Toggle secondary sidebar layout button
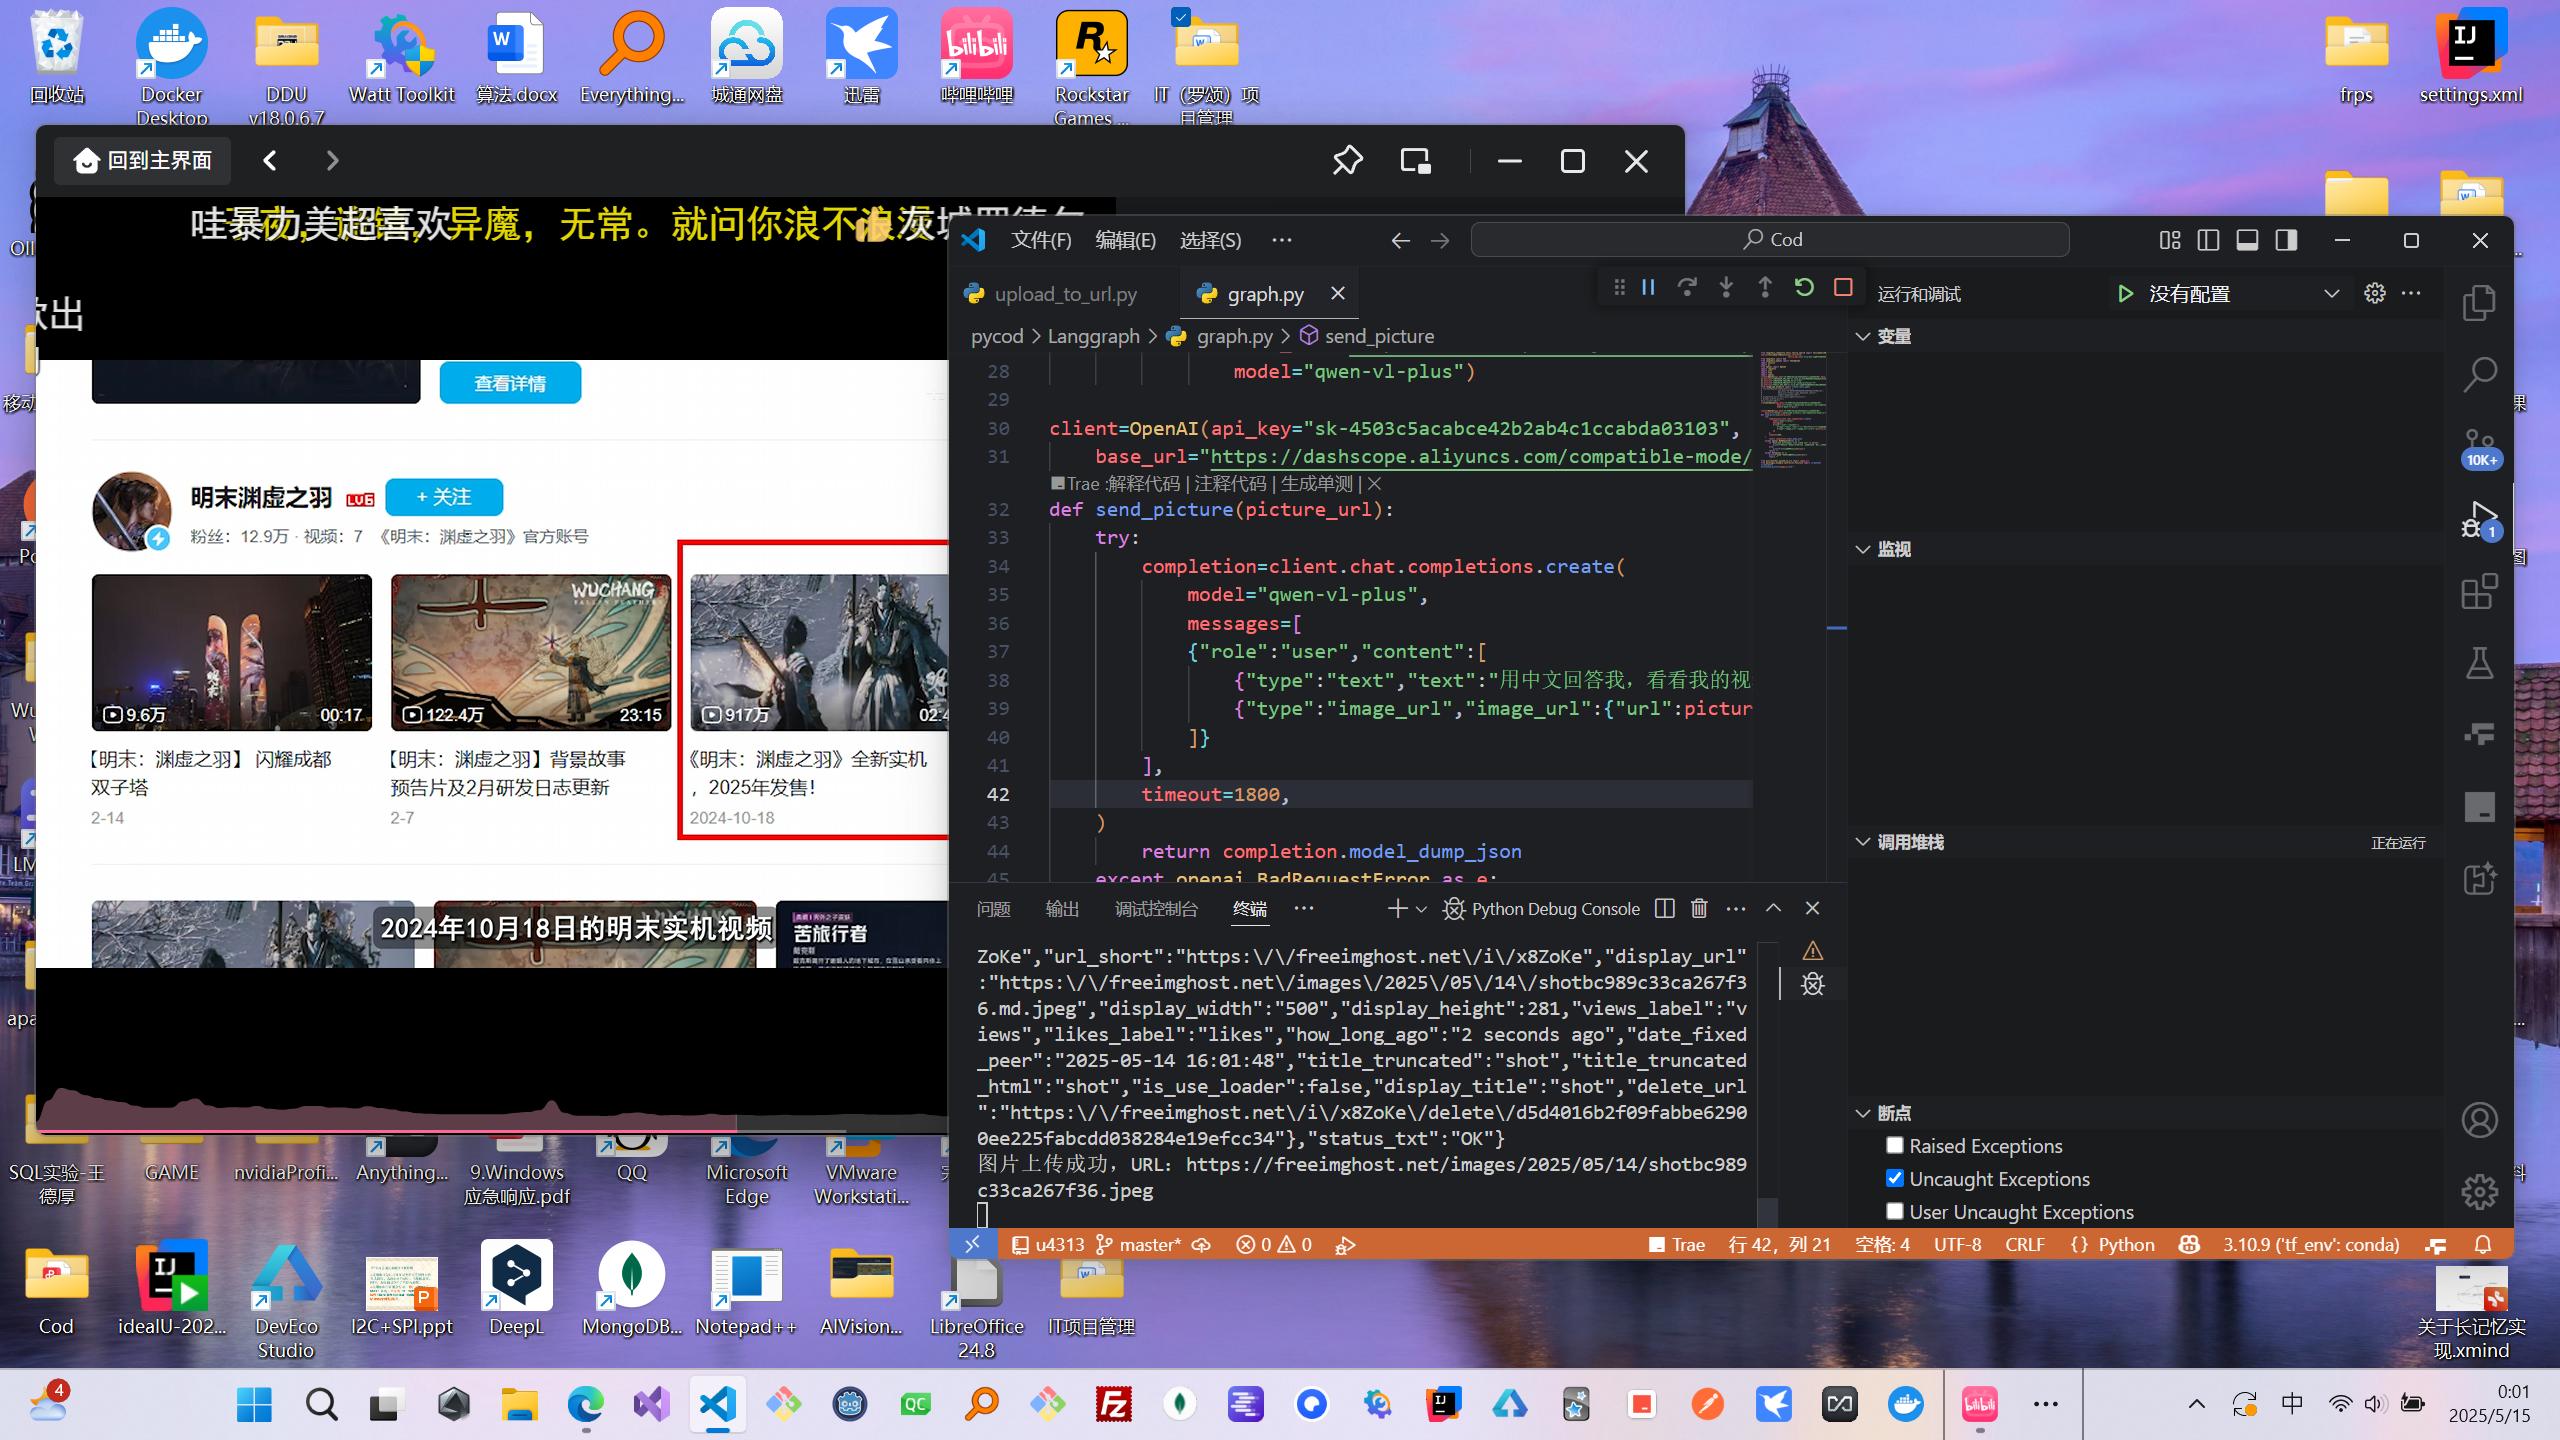2560x1440 pixels. pos(2286,240)
